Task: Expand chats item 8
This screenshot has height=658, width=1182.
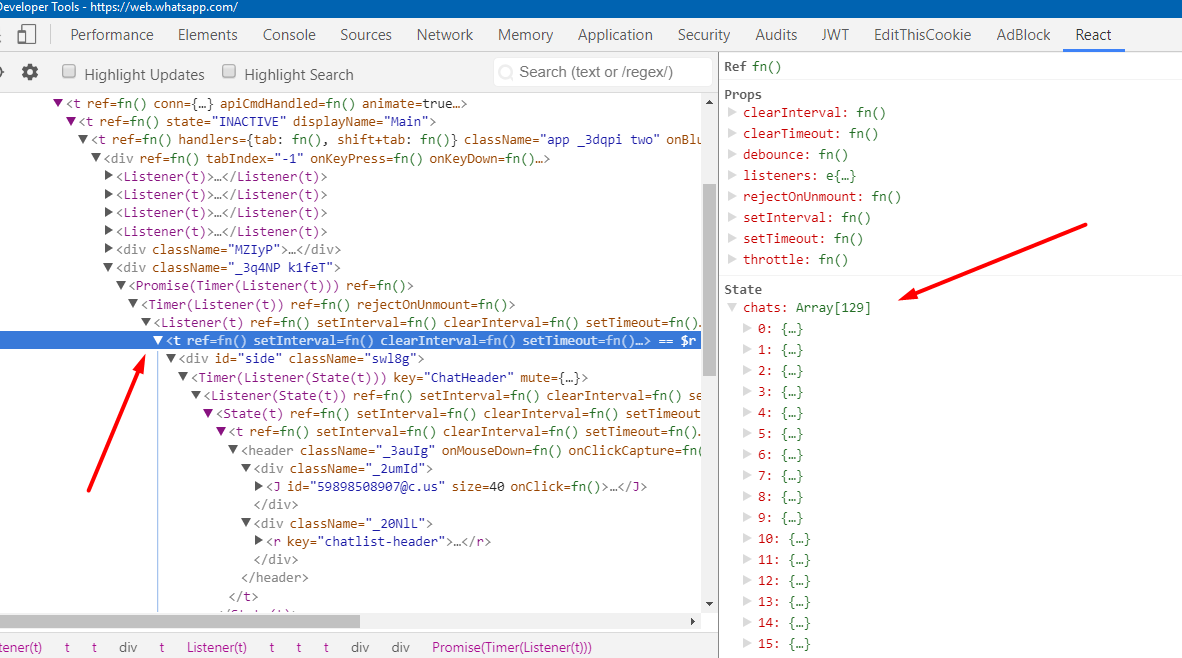Action: tap(746, 496)
